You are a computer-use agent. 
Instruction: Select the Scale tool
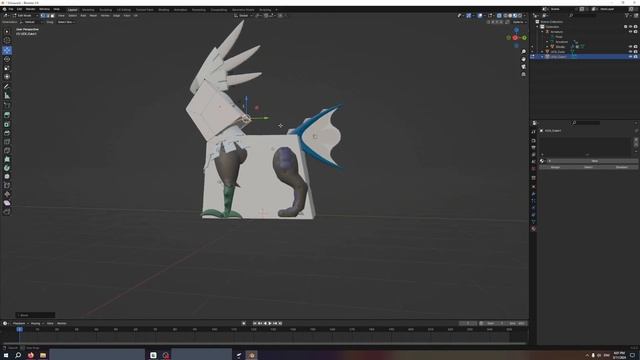click(x=7, y=68)
